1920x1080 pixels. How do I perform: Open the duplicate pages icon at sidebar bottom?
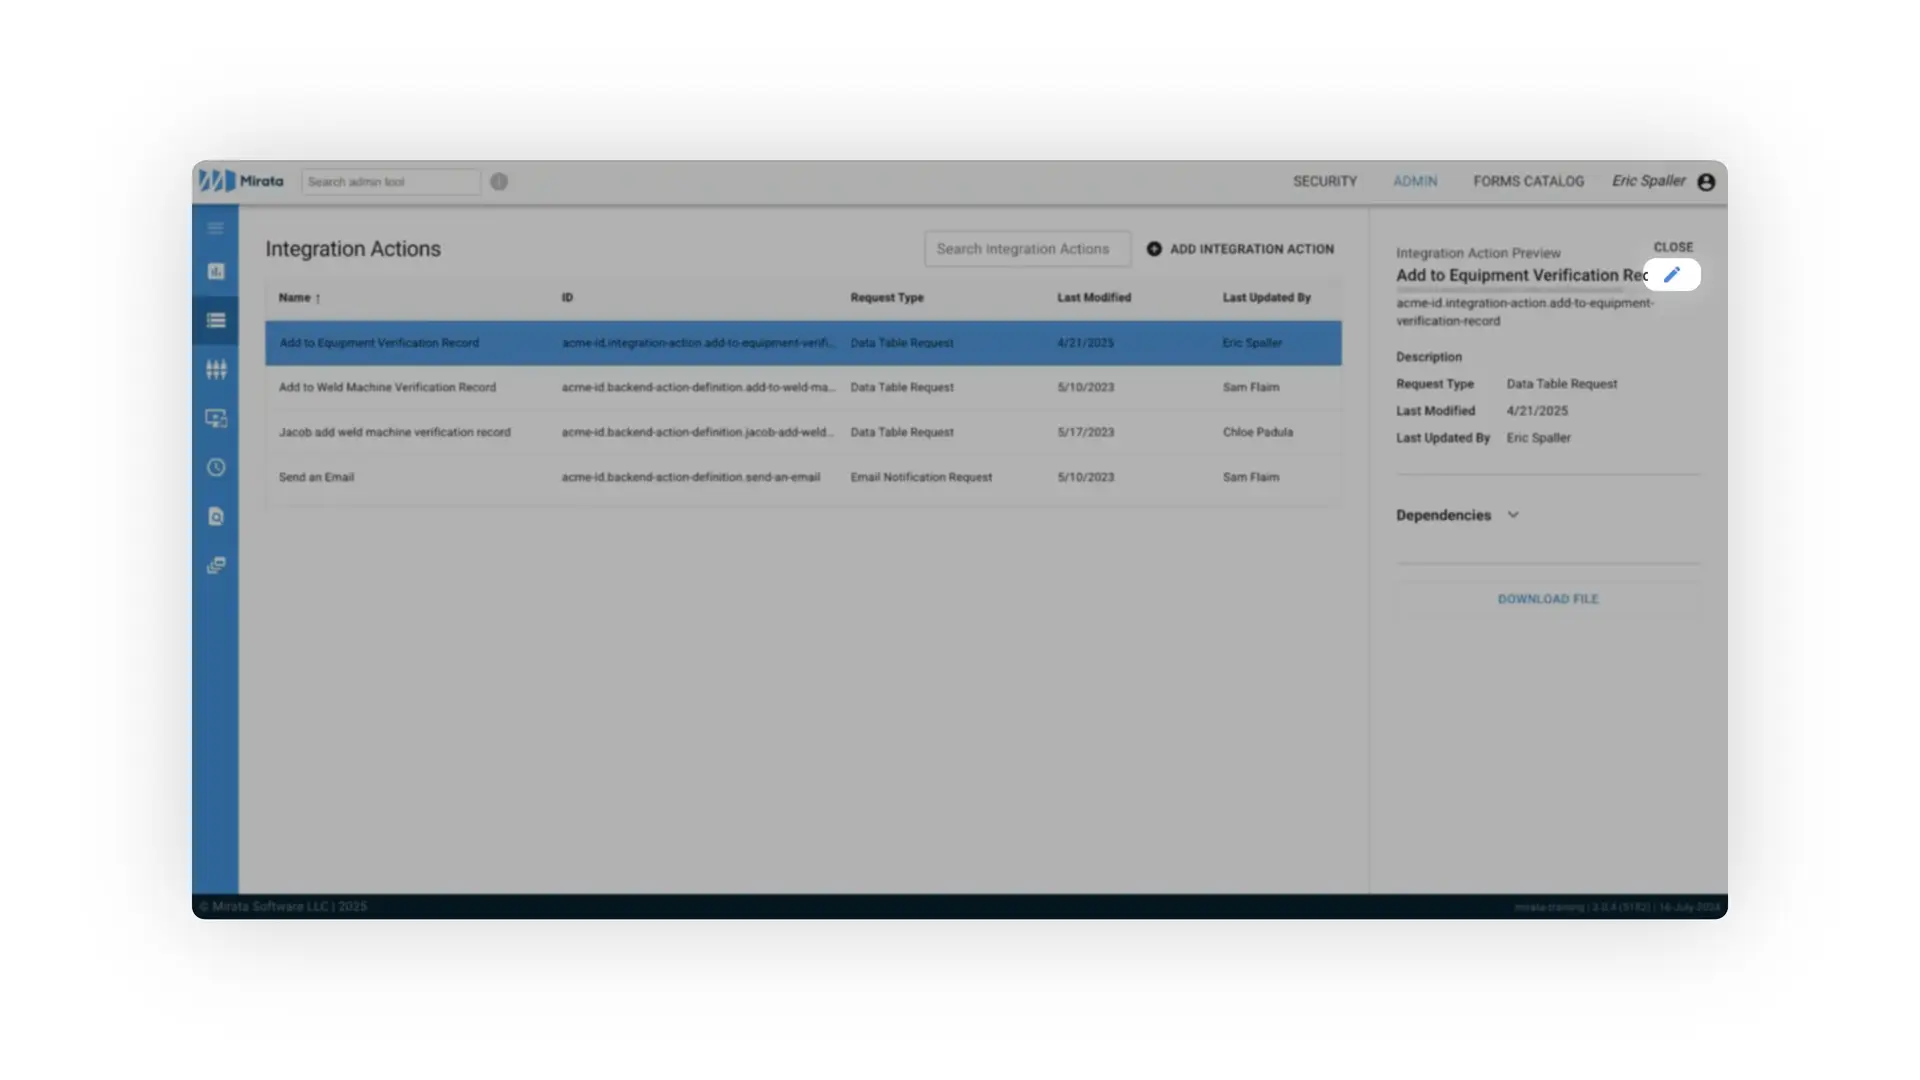215,565
